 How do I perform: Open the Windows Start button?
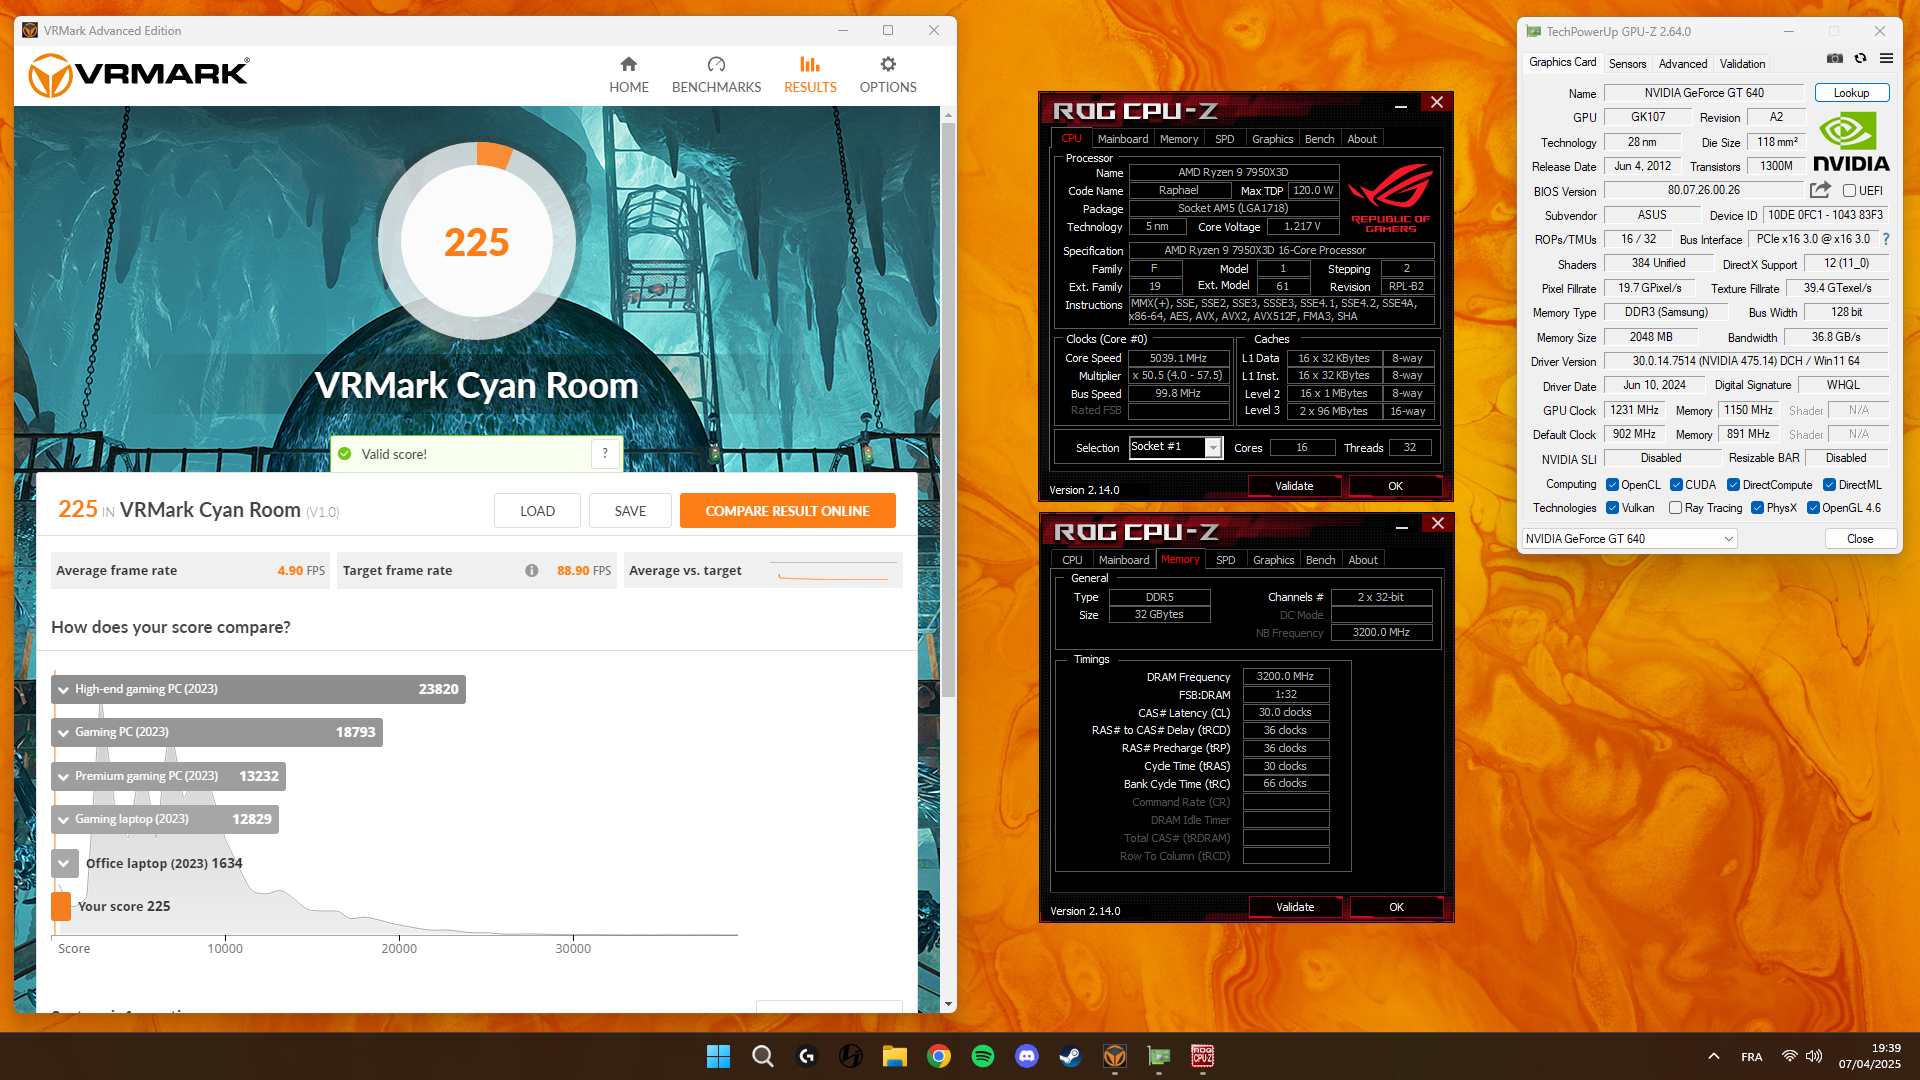(718, 1056)
